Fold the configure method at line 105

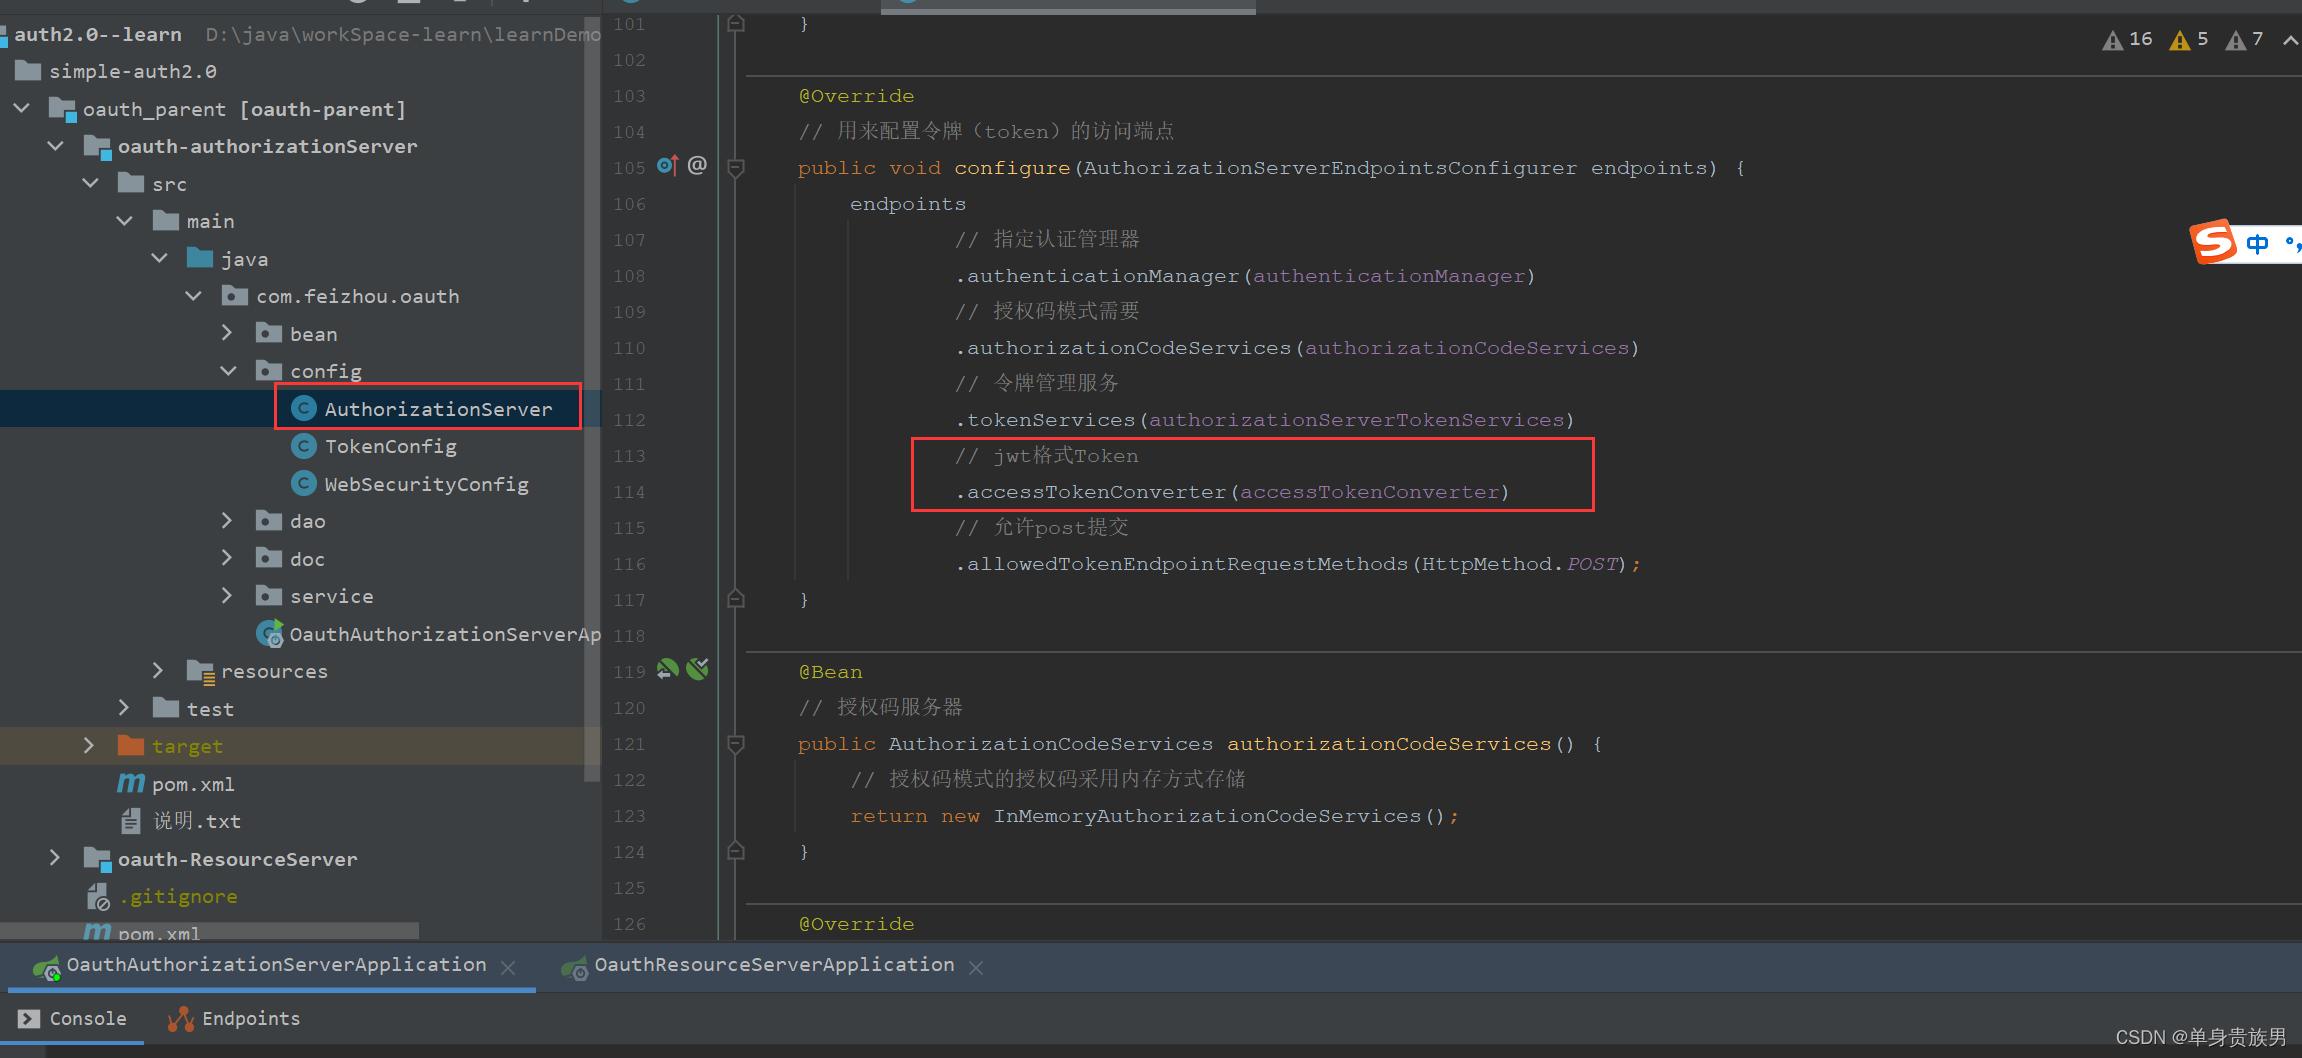[x=736, y=167]
